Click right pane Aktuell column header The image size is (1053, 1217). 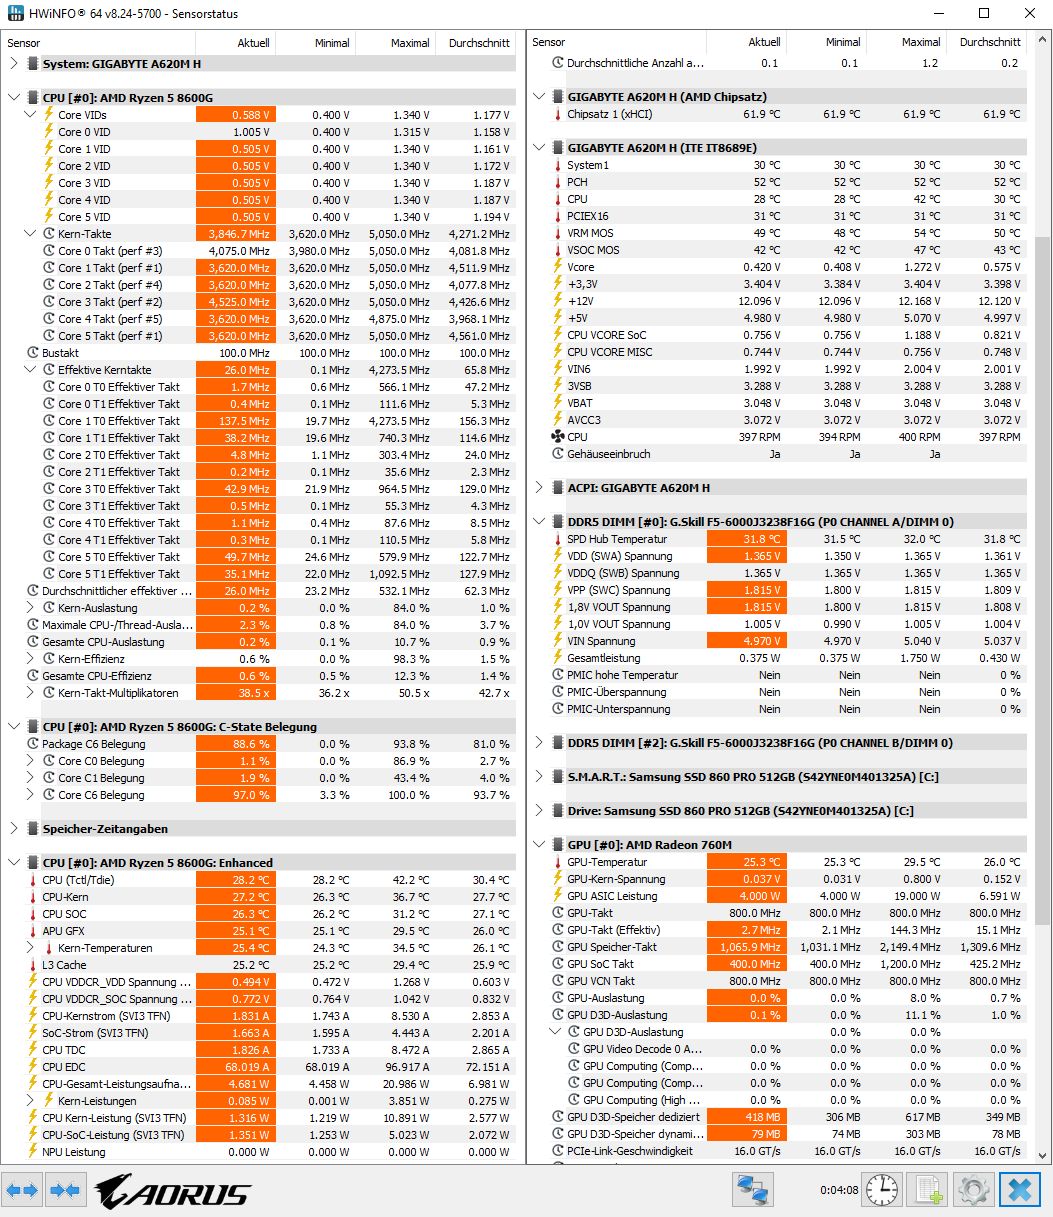[747, 42]
